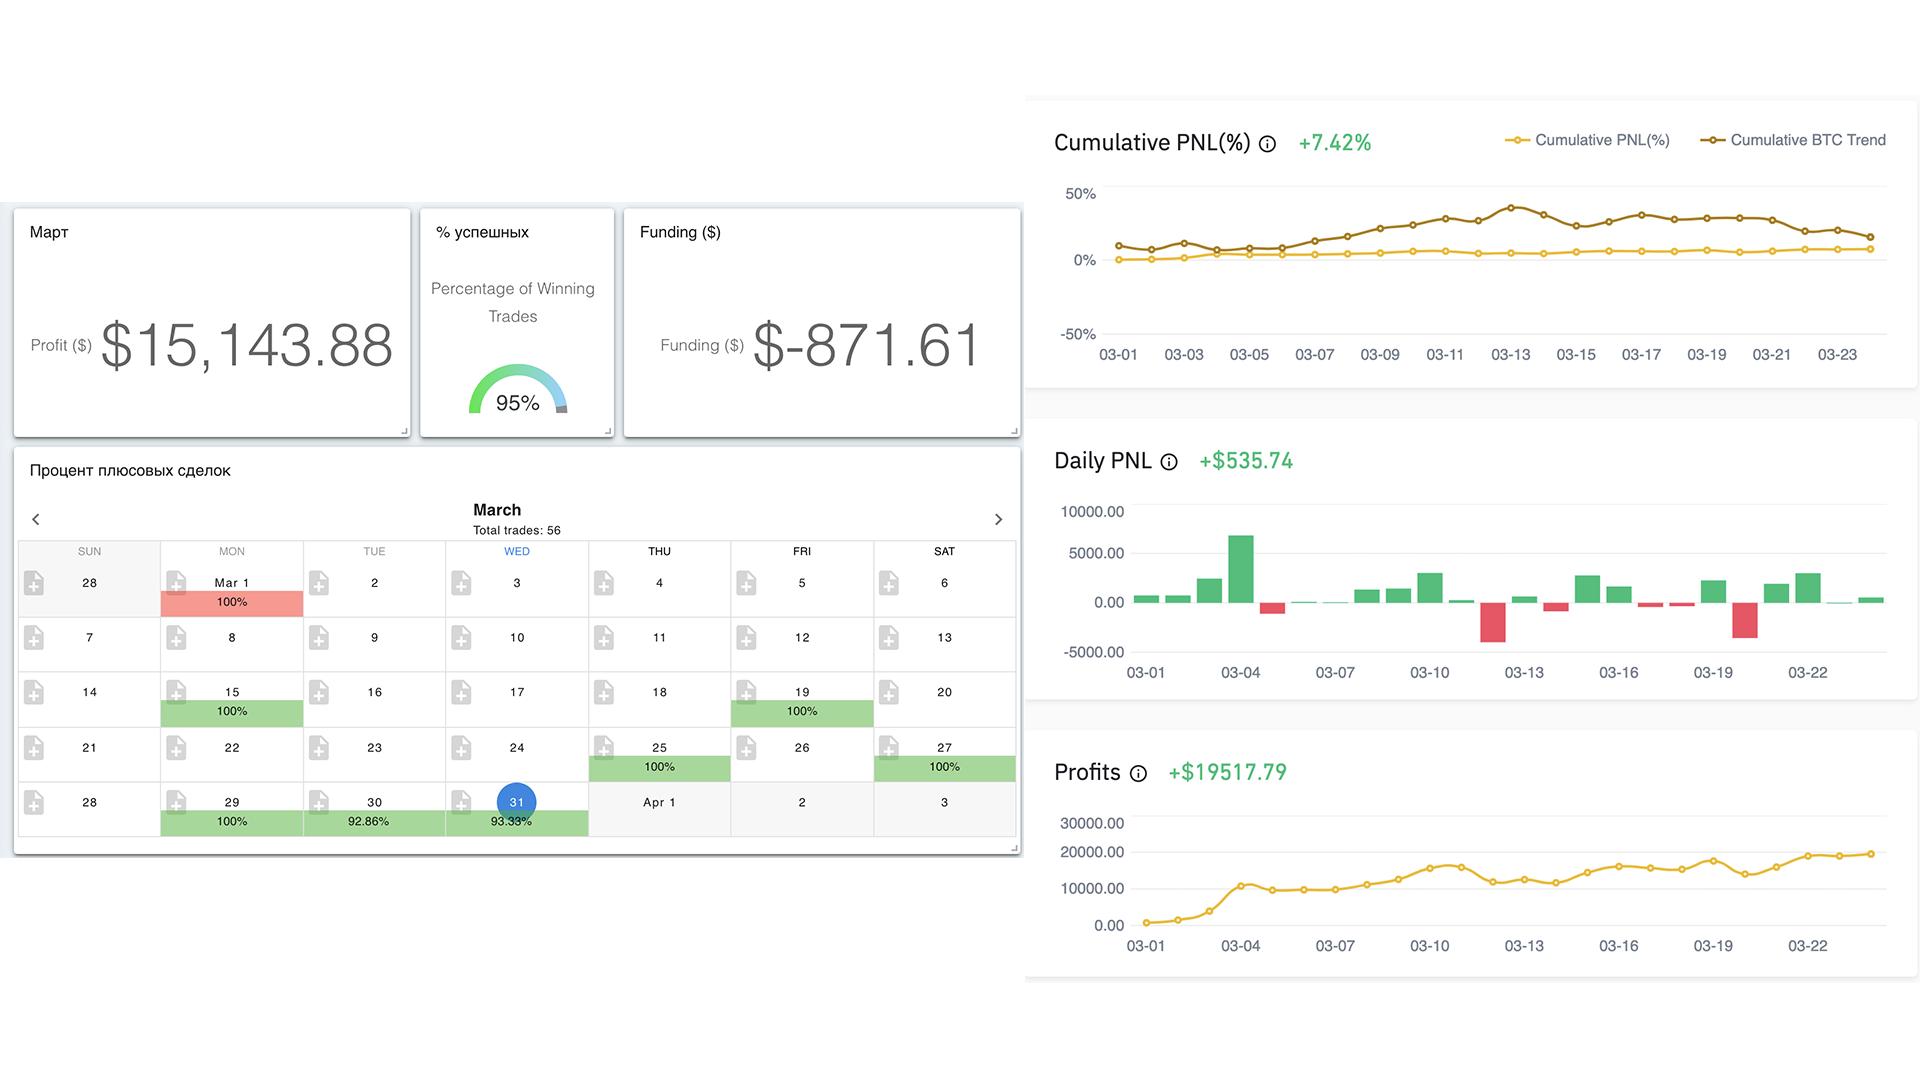This screenshot has width=1920, height=1080.
Task: Add a note on March 18
Action: point(604,692)
